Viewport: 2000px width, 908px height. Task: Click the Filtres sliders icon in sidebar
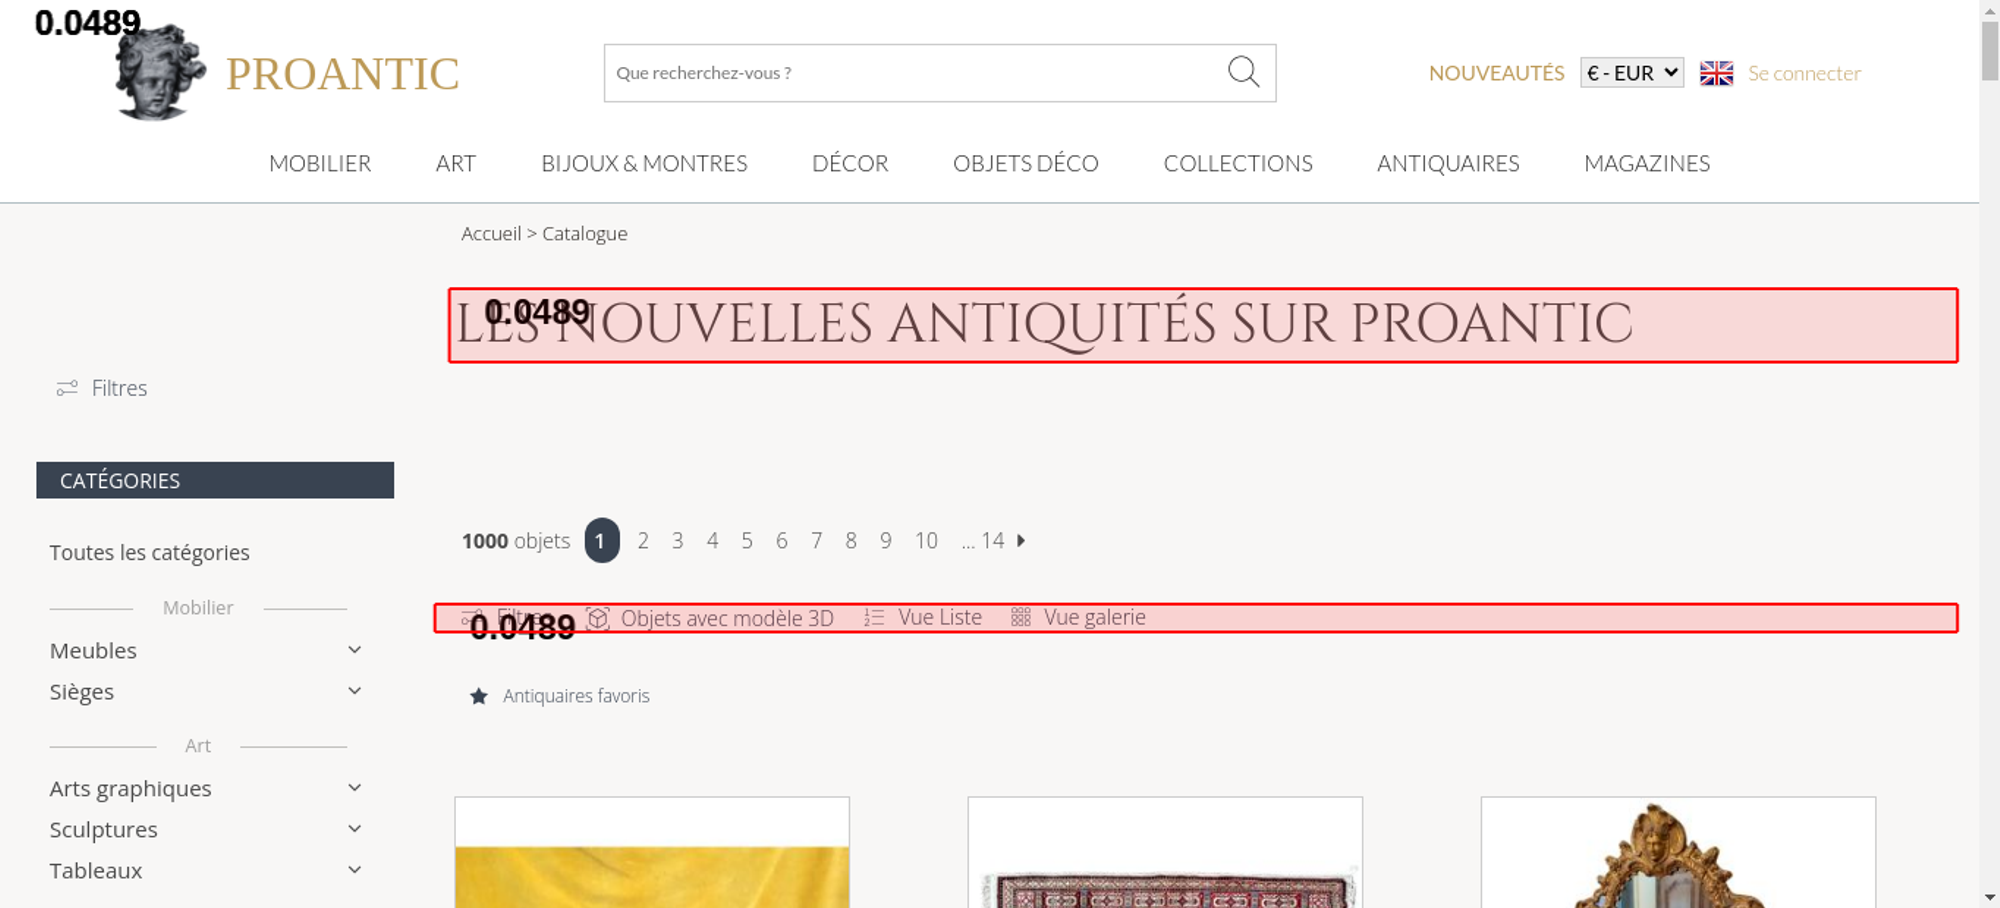click(x=67, y=388)
